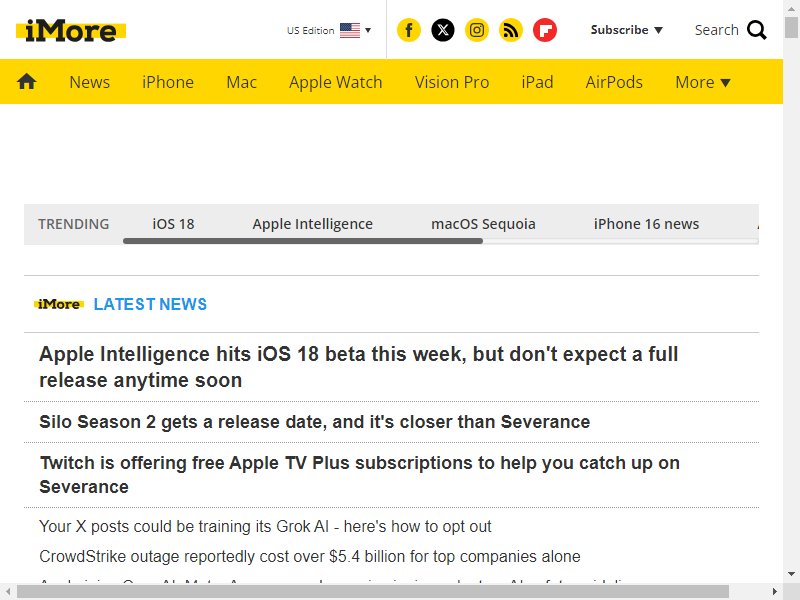The image size is (800, 600).
Task: Open Silo Season 2 release date article
Action: [314, 422]
